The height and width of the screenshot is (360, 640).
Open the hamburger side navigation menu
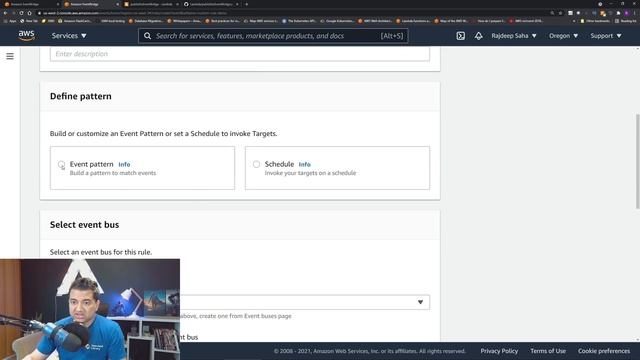pos(10,56)
